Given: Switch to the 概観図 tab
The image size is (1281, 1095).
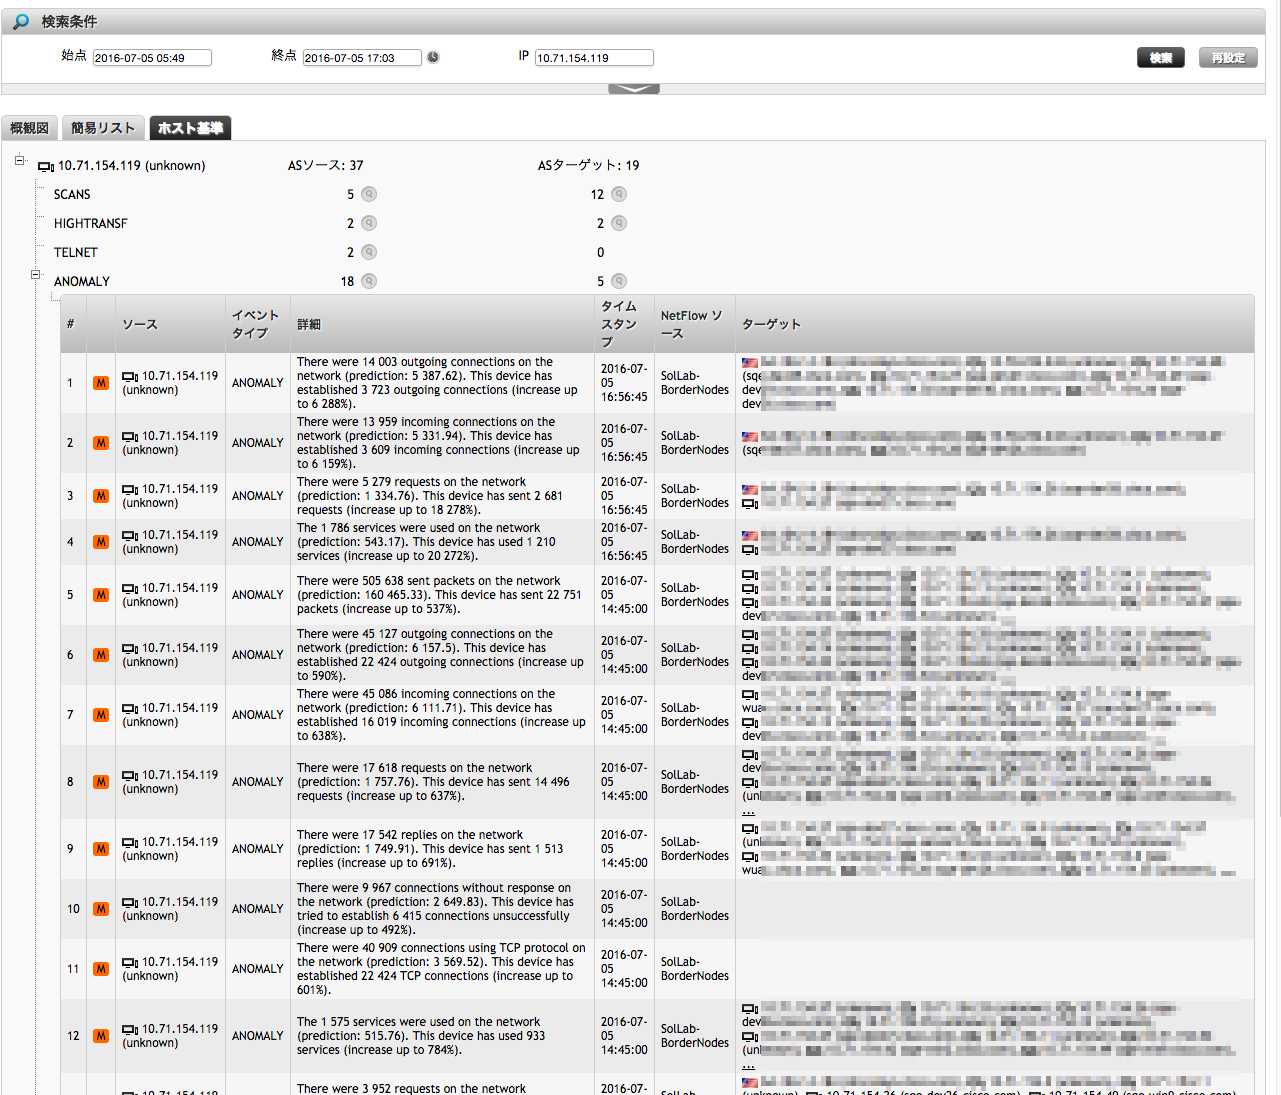Looking at the screenshot, I should 29,128.
